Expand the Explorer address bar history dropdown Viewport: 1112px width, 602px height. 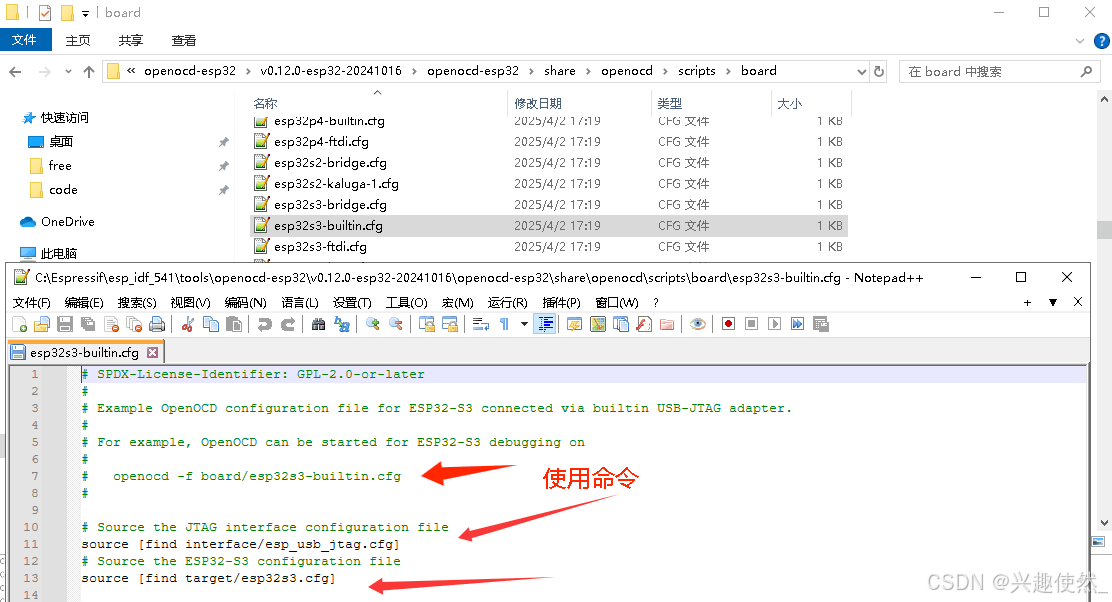click(x=862, y=72)
